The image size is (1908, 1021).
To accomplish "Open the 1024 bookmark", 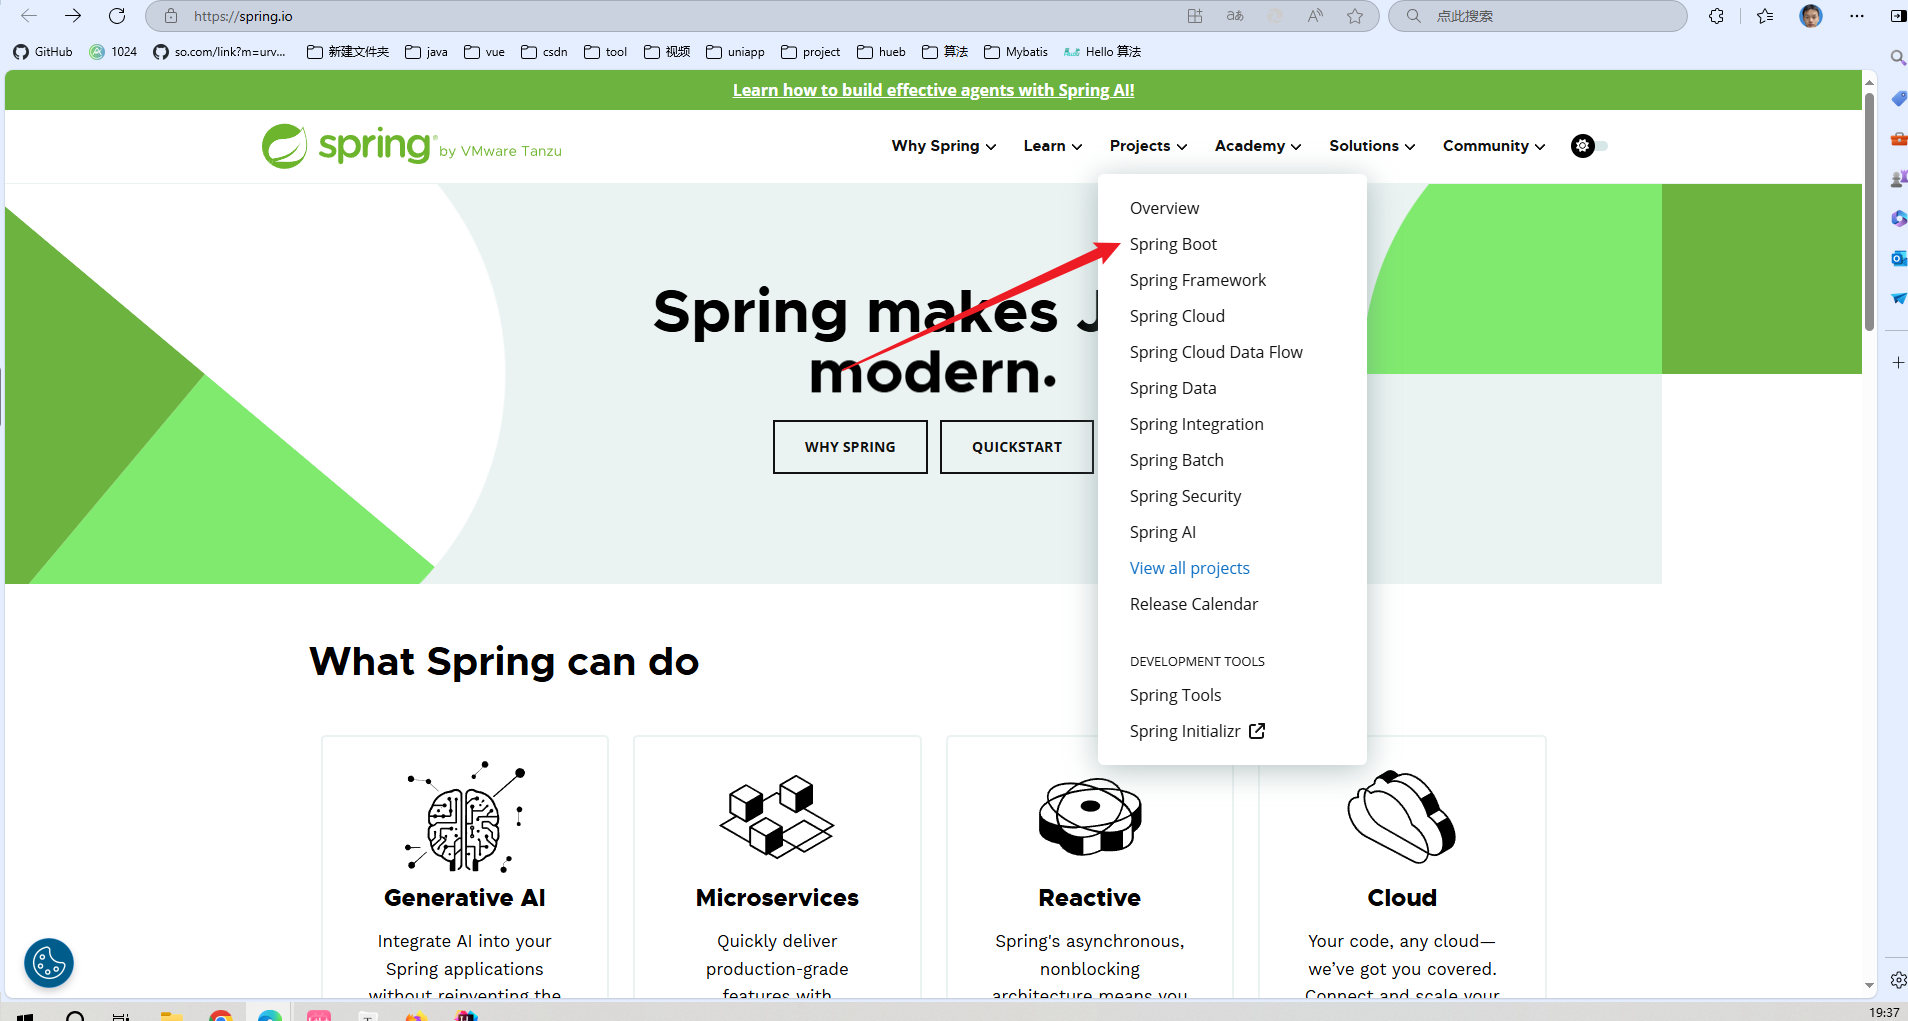I will click(x=113, y=52).
